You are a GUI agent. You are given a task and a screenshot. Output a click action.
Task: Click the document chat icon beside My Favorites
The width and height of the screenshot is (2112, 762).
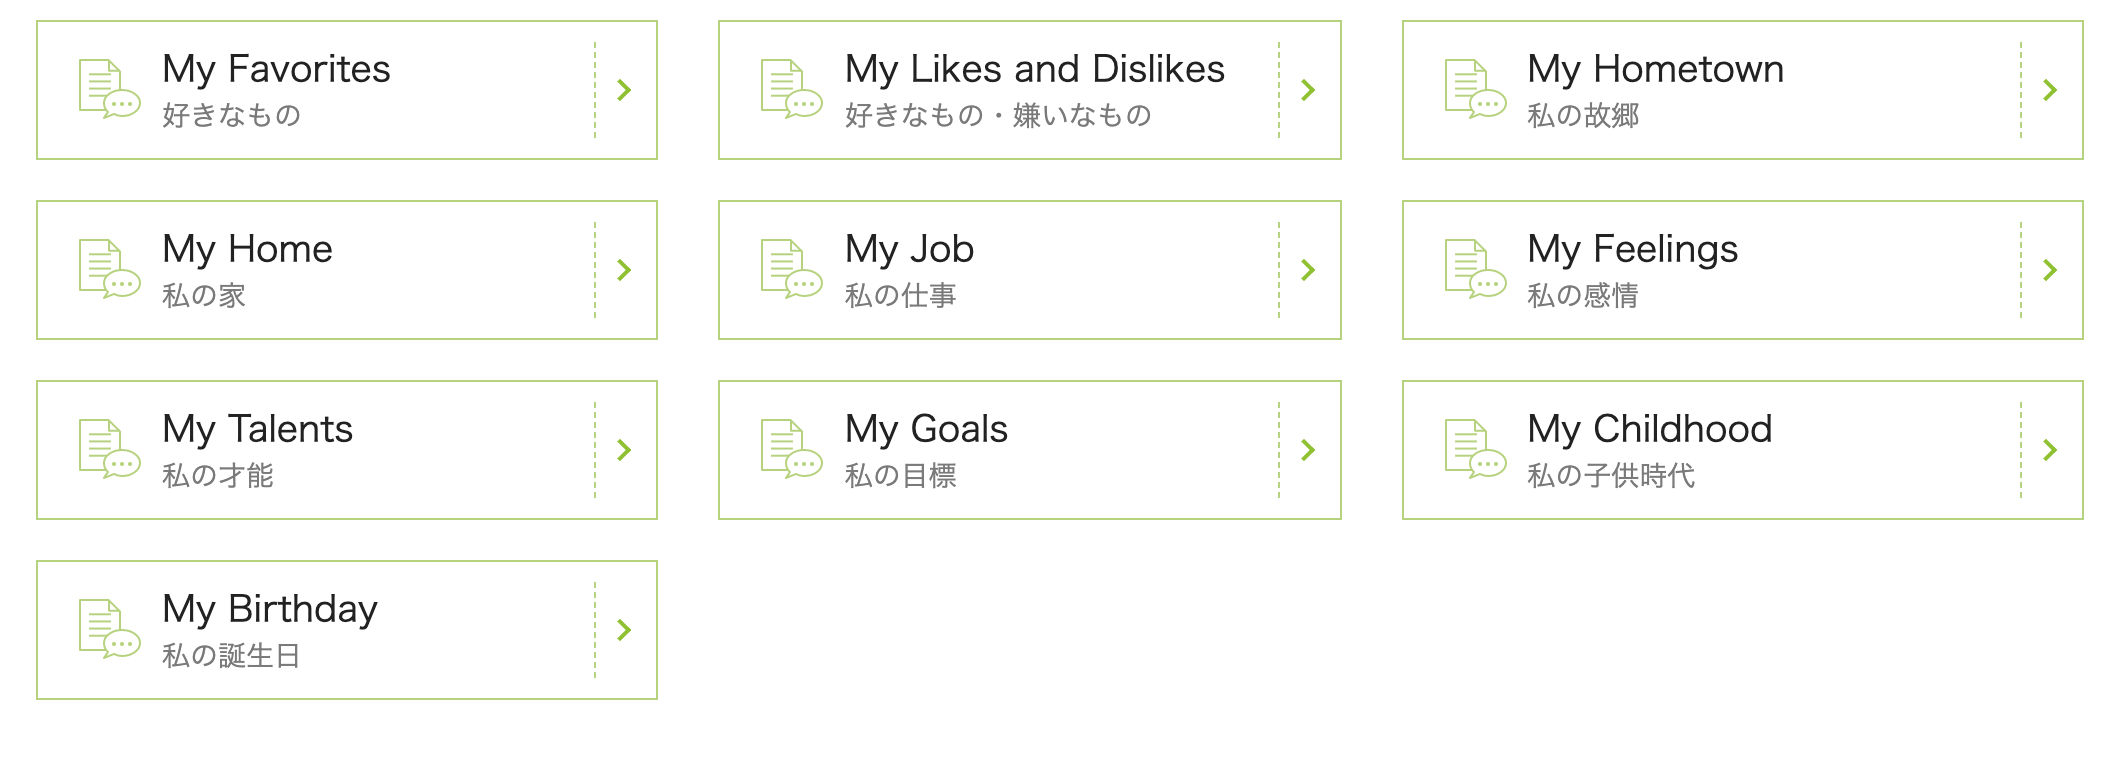[x=109, y=89]
